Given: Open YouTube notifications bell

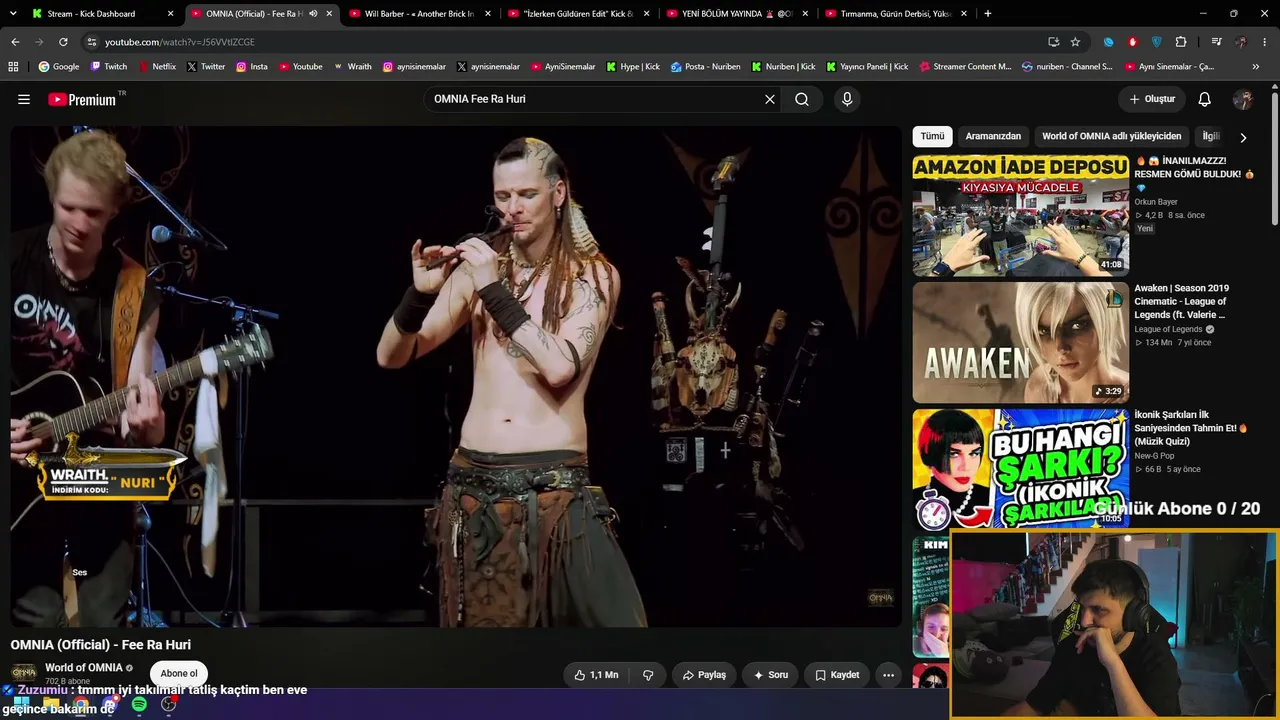Looking at the screenshot, I should tap(1205, 99).
